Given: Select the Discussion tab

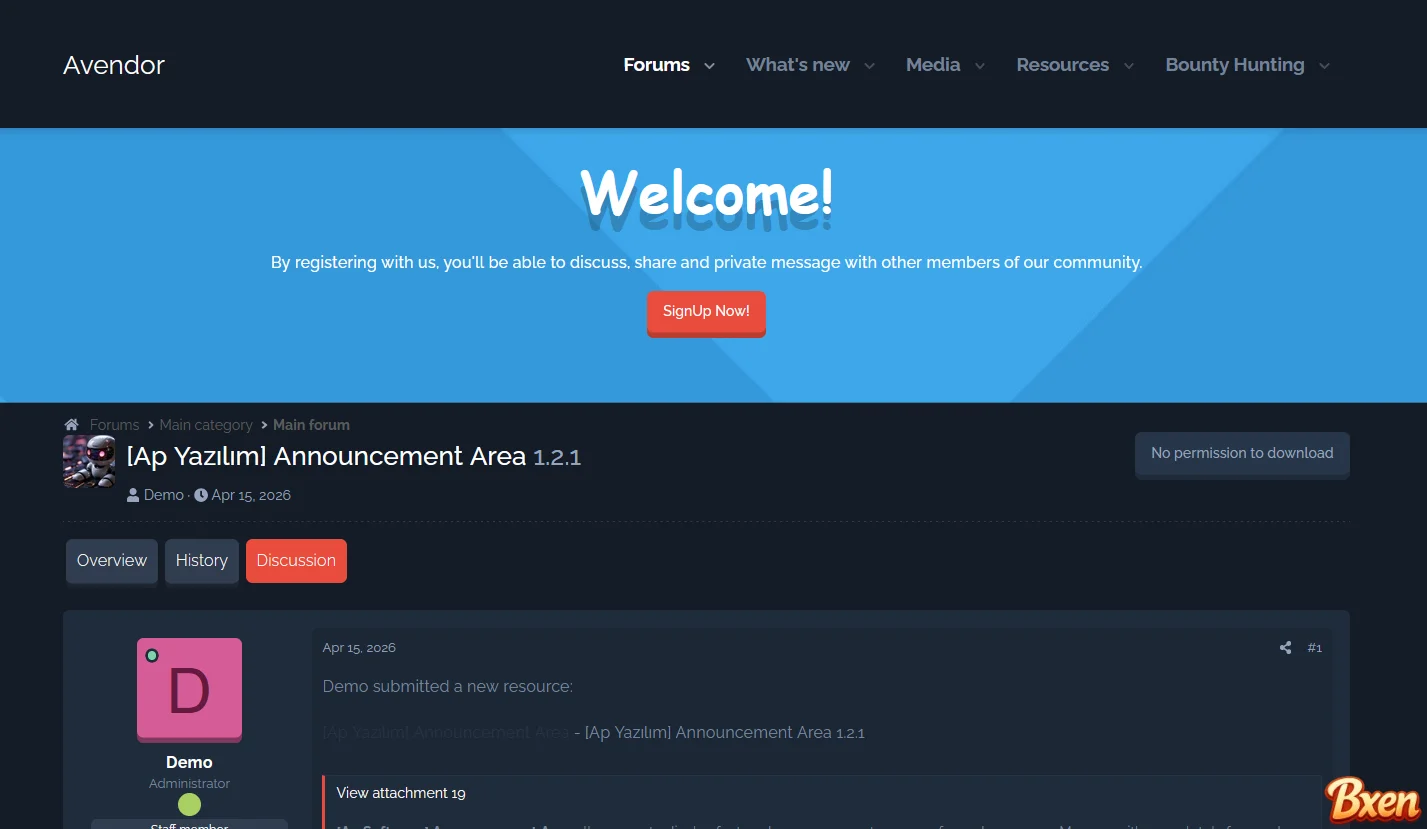Looking at the screenshot, I should [296, 561].
